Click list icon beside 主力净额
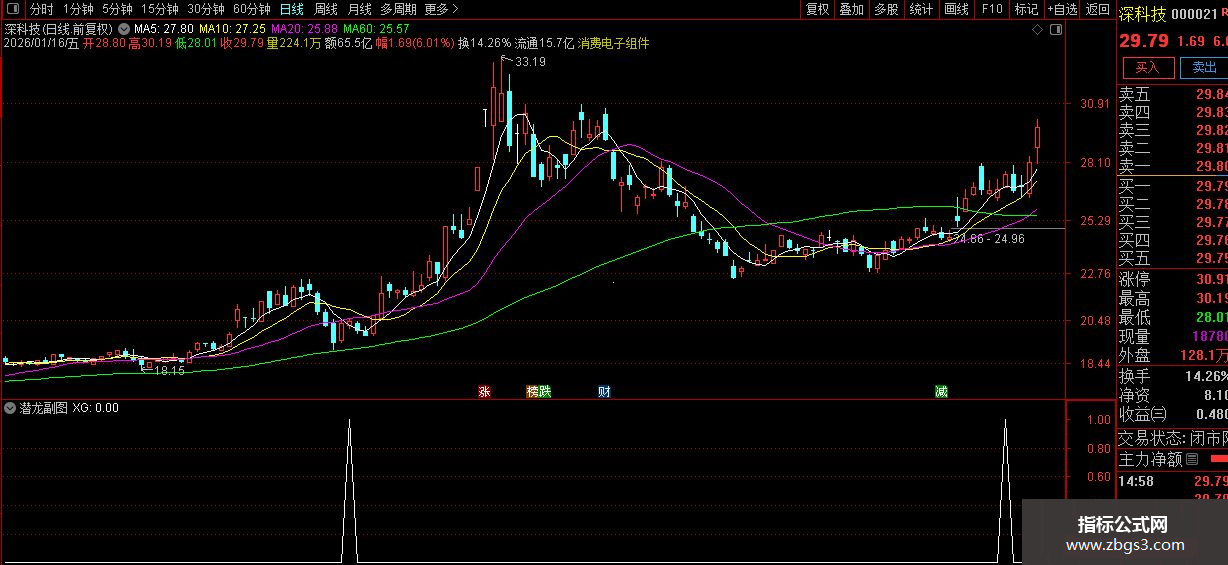Viewport: 1228px width, 565px height. 1191,460
